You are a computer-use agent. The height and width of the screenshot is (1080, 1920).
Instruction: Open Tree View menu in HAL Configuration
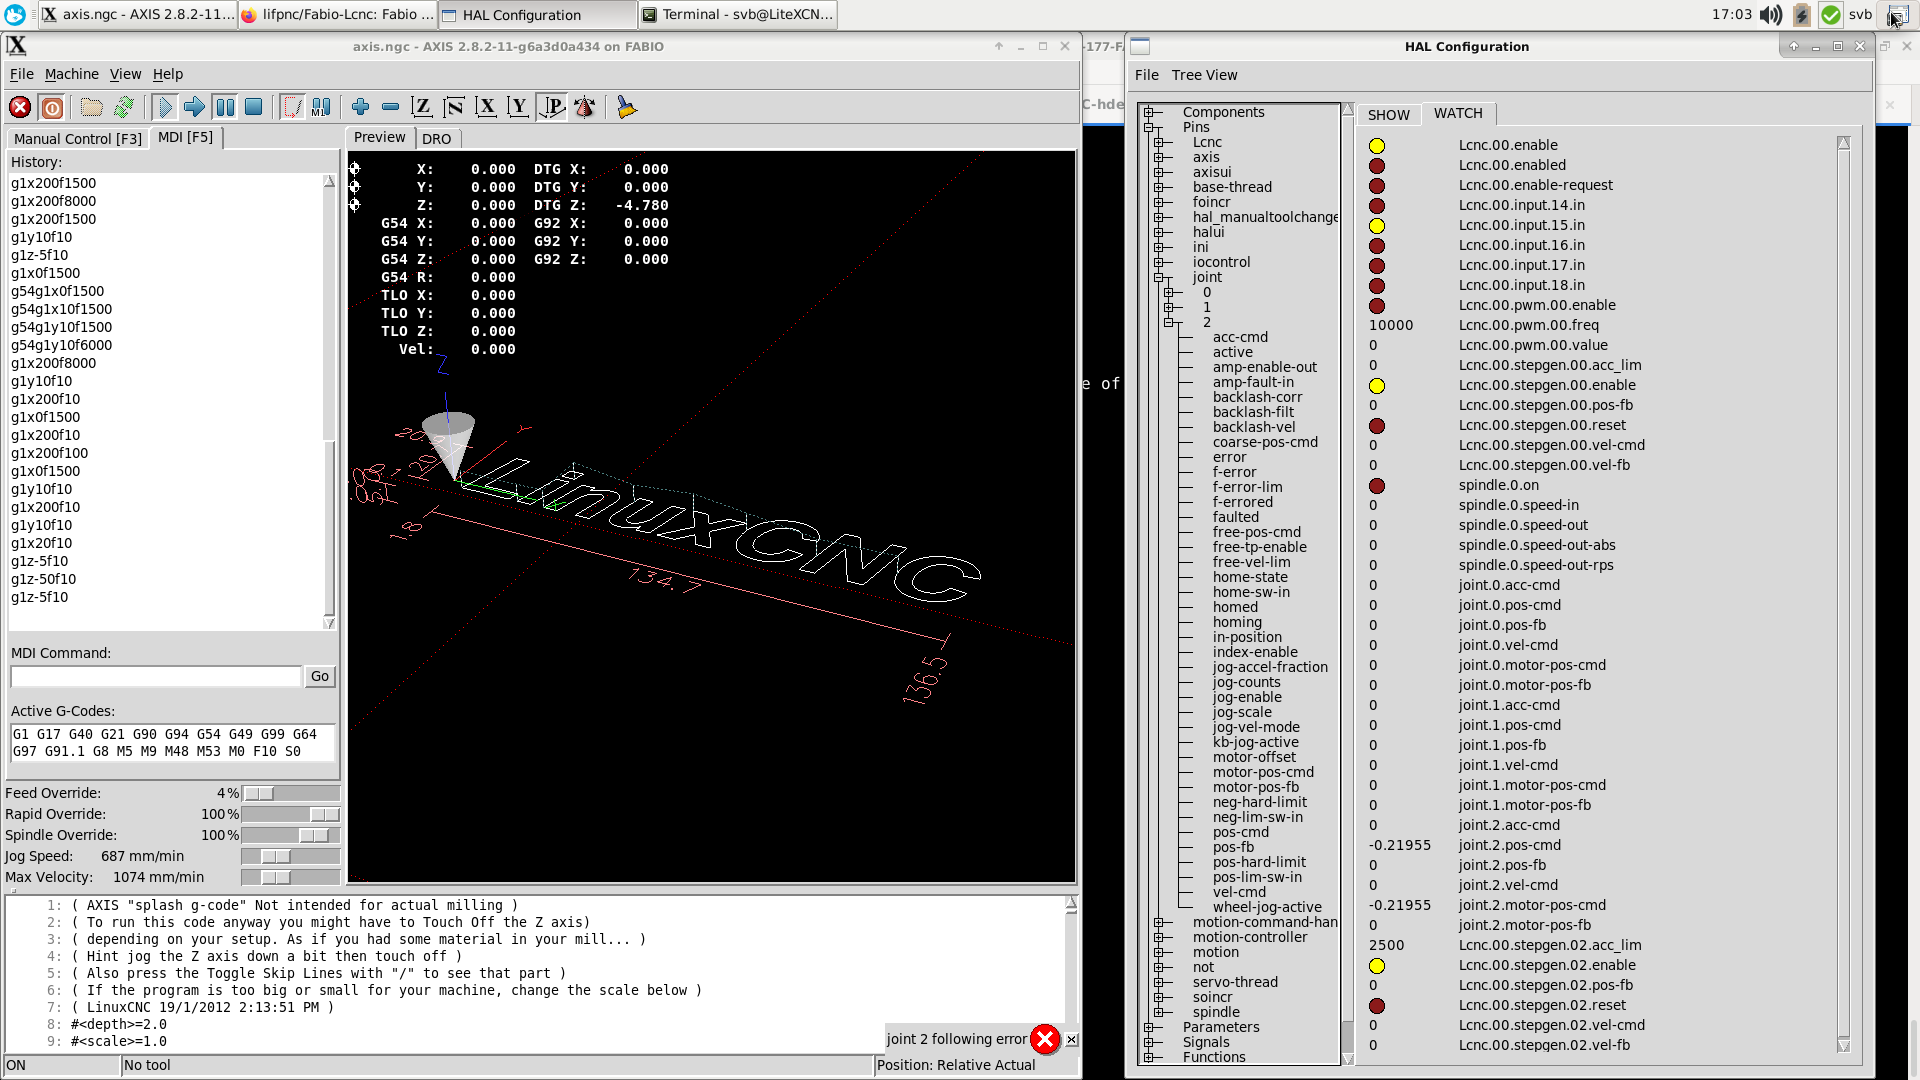pos(1204,75)
